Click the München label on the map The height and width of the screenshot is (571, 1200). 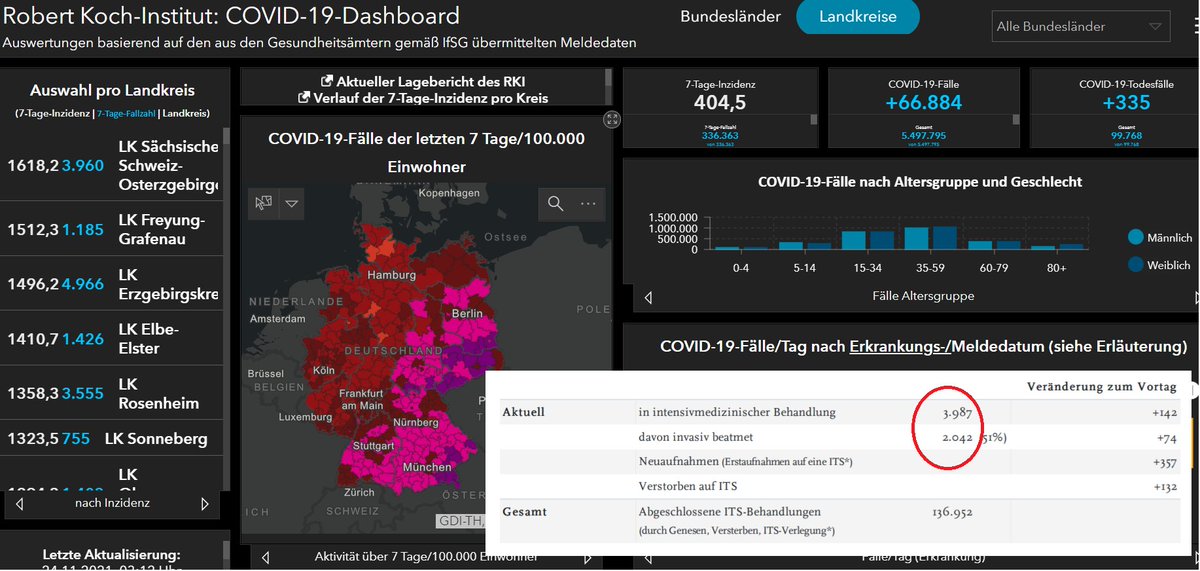tap(426, 467)
